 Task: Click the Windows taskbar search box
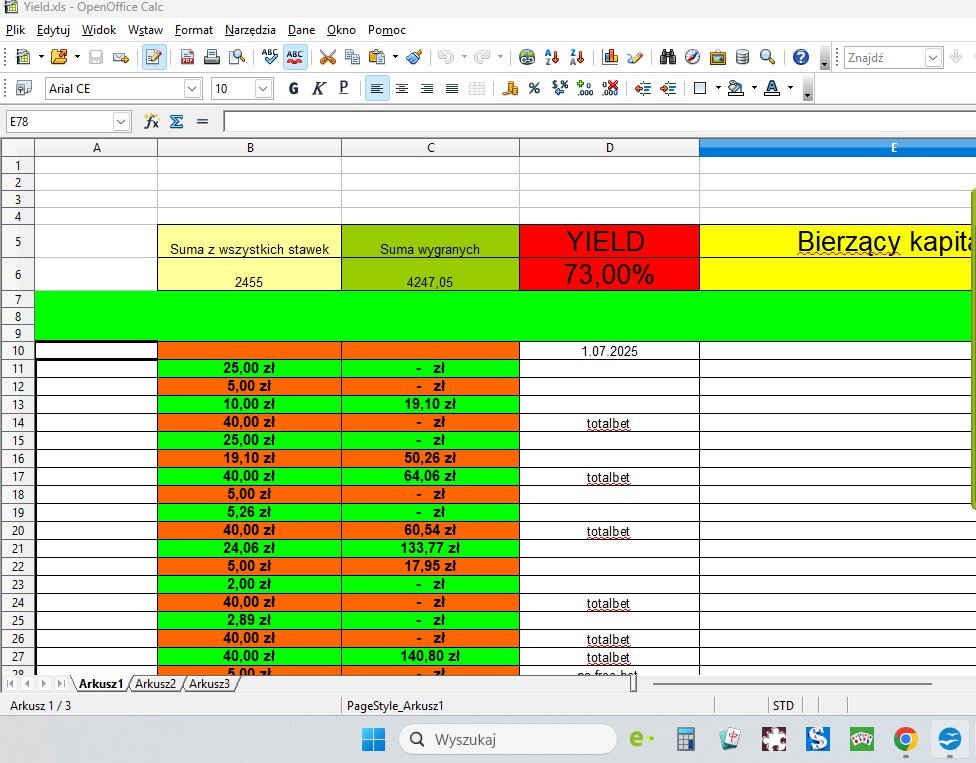pos(508,739)
